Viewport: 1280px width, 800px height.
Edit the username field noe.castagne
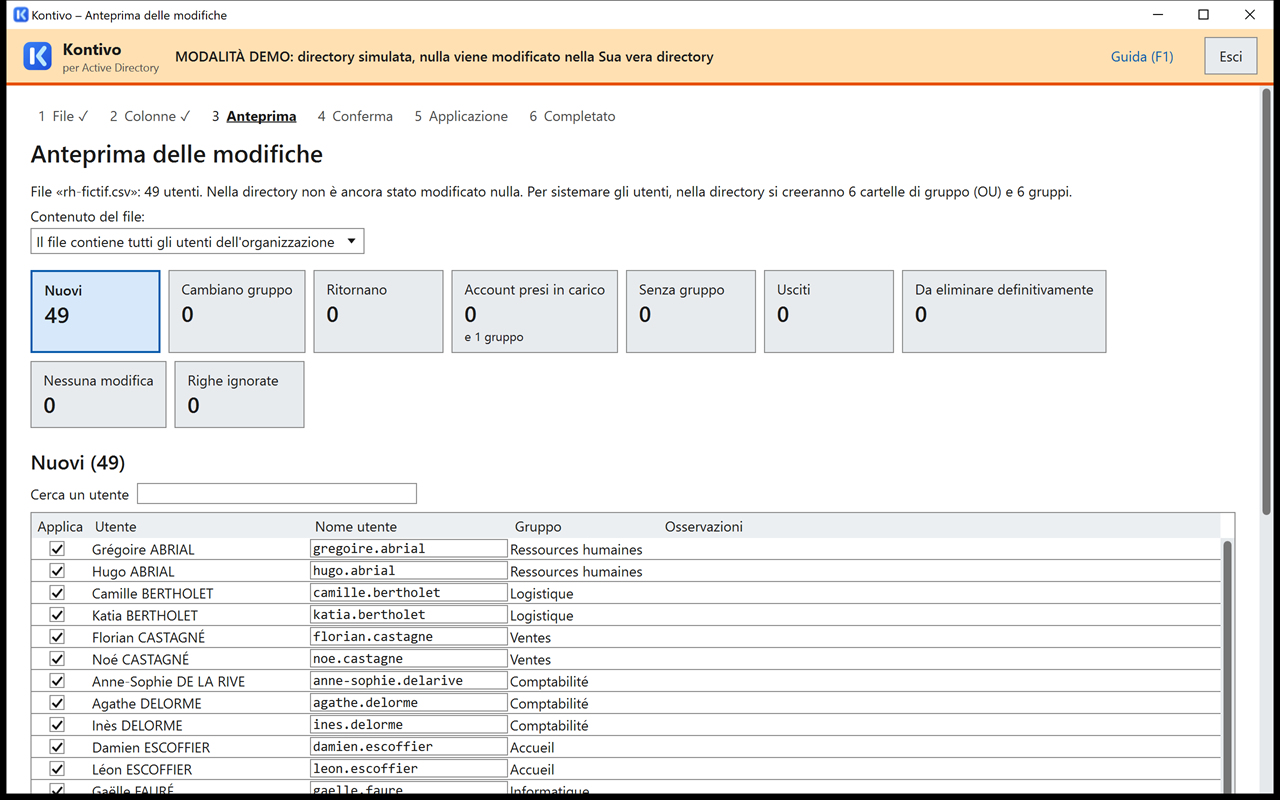point(408,659)
